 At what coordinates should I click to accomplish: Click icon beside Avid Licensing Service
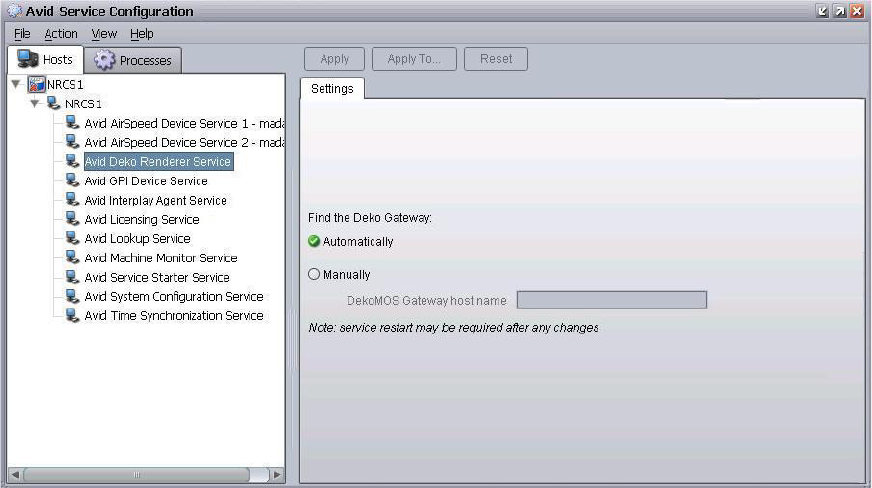pos(72,219)
